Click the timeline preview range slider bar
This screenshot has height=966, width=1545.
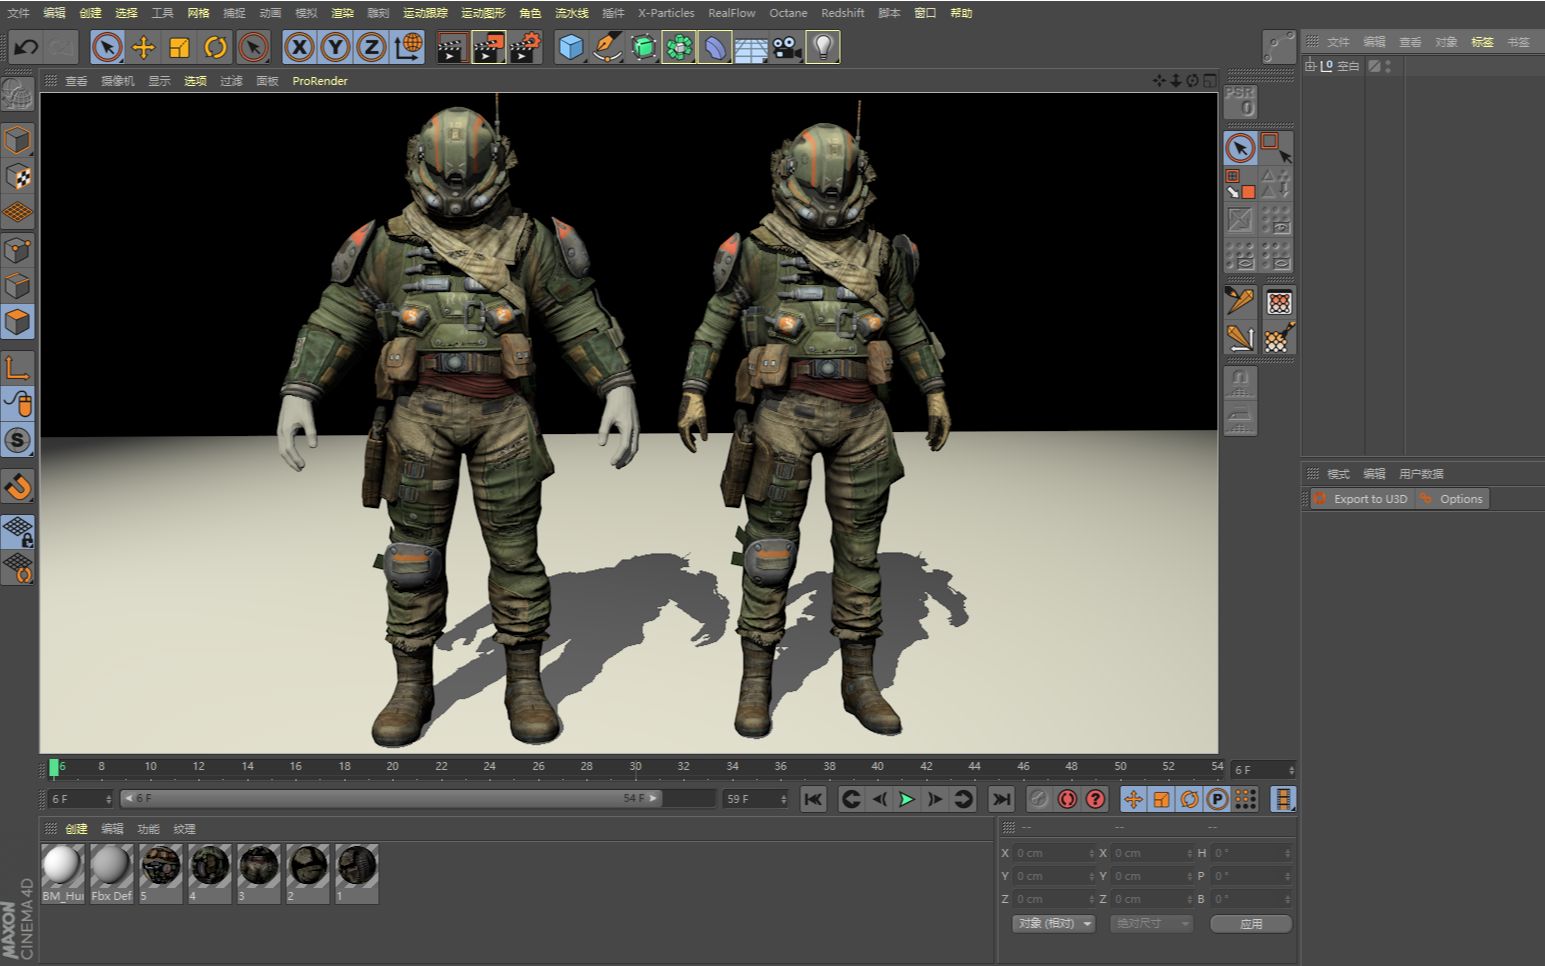coord(391,799)
